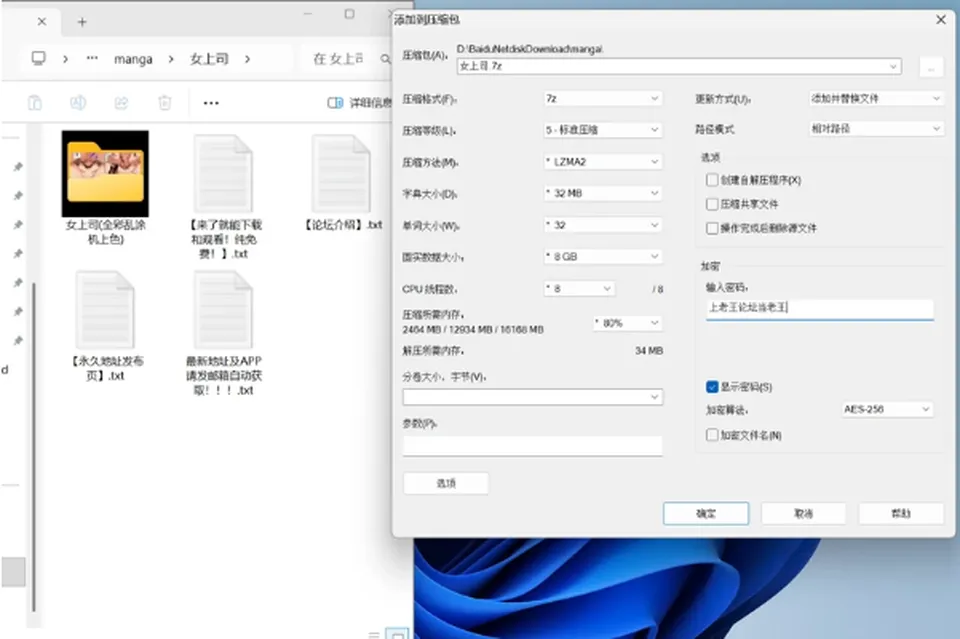960x639 pixels.
Task: Open the 分卷大小 combo box
Action: point(533,397)
